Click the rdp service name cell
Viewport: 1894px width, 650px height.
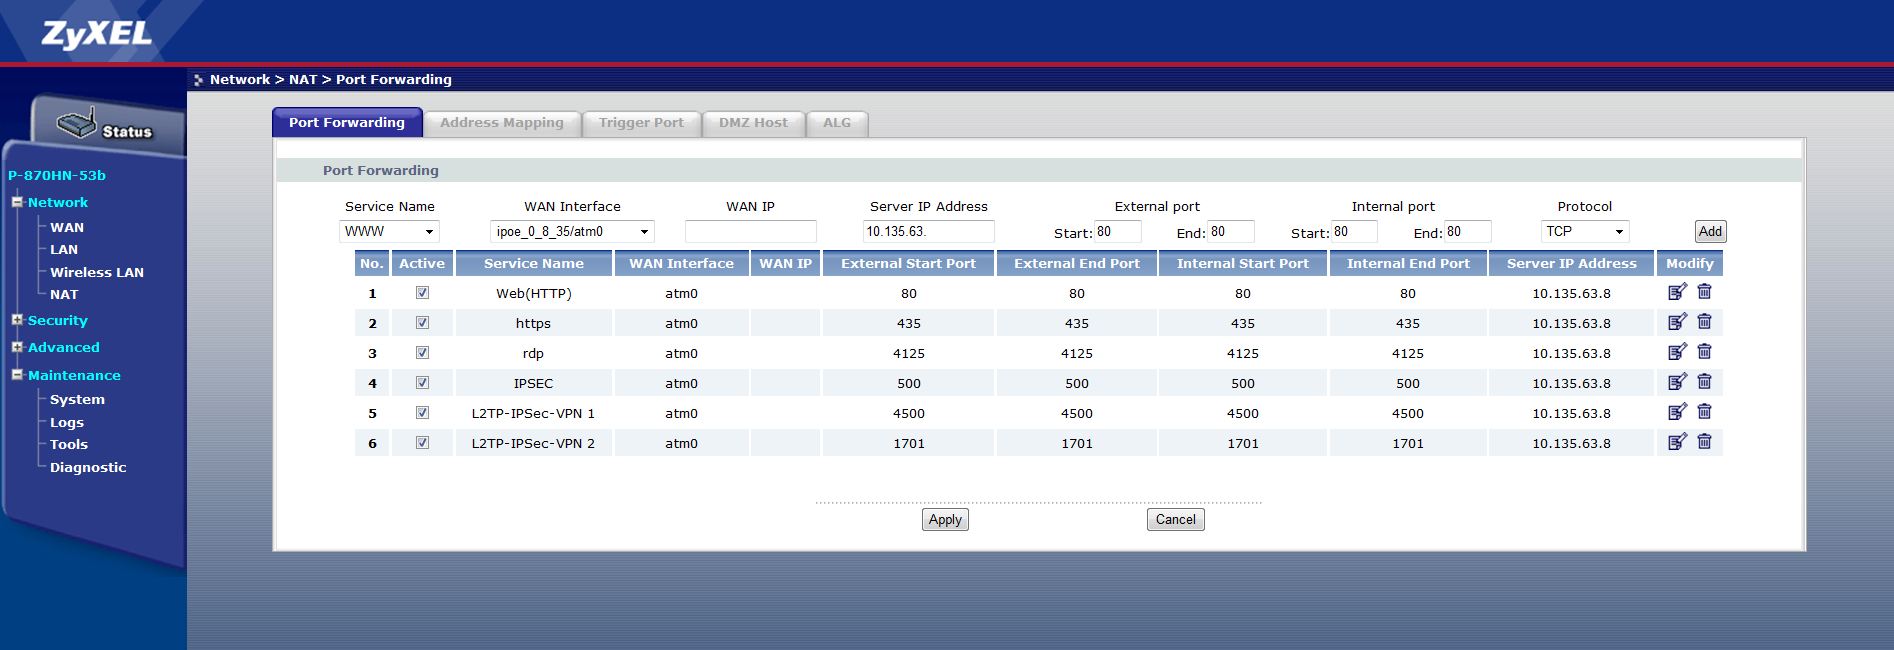click(533, 353)
